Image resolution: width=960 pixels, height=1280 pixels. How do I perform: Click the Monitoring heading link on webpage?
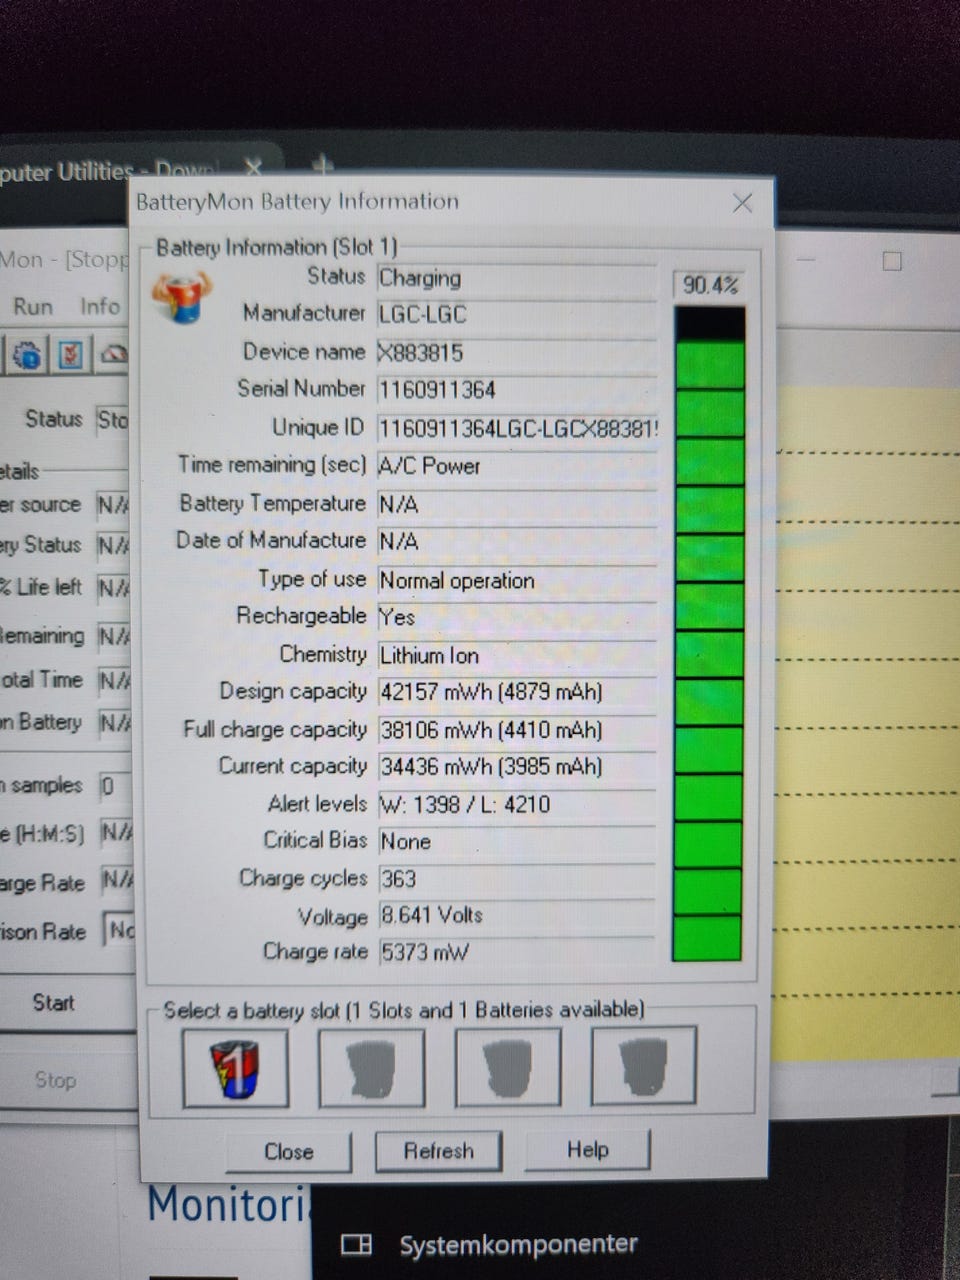click(229, 1204)
